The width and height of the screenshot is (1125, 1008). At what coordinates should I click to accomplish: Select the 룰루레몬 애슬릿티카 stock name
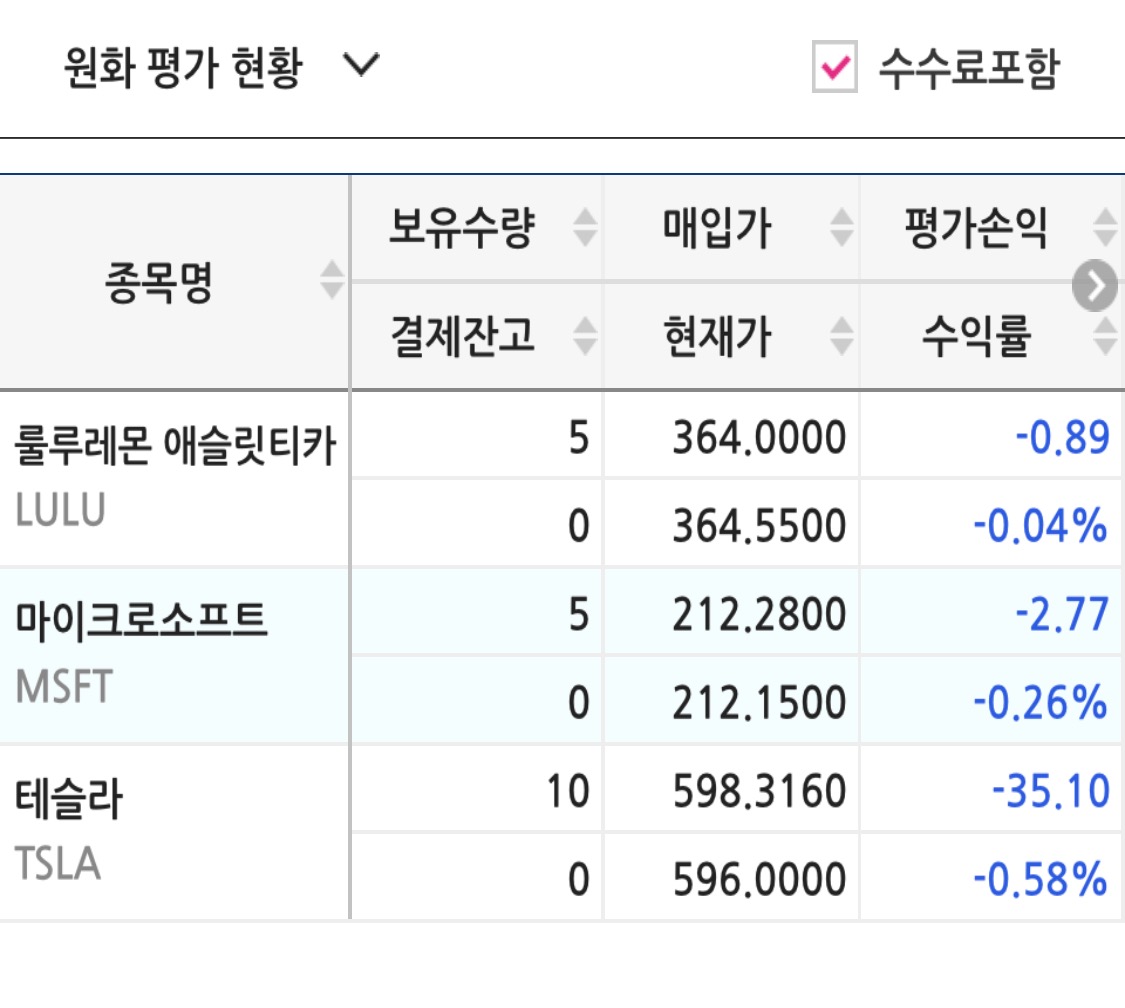(175, 445)
